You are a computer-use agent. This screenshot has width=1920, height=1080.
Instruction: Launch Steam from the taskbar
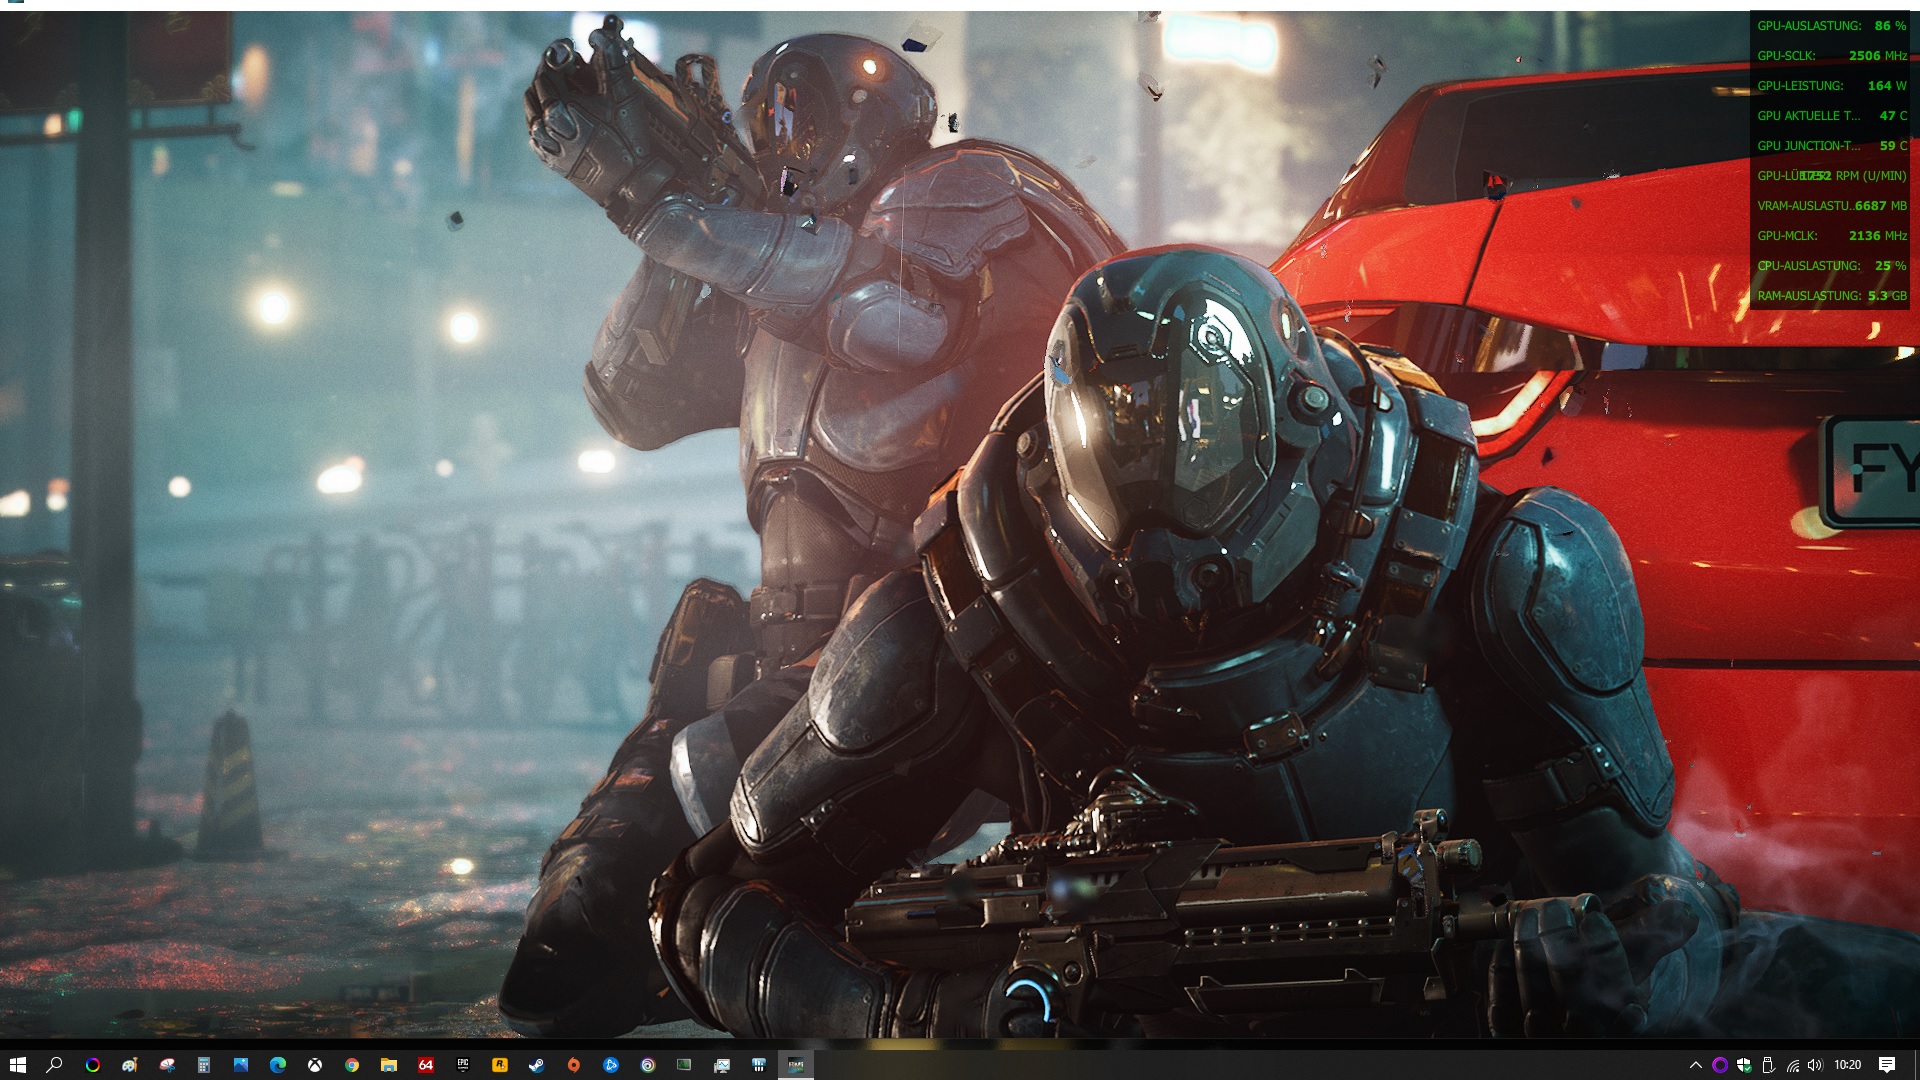(x=537, y=1065)
